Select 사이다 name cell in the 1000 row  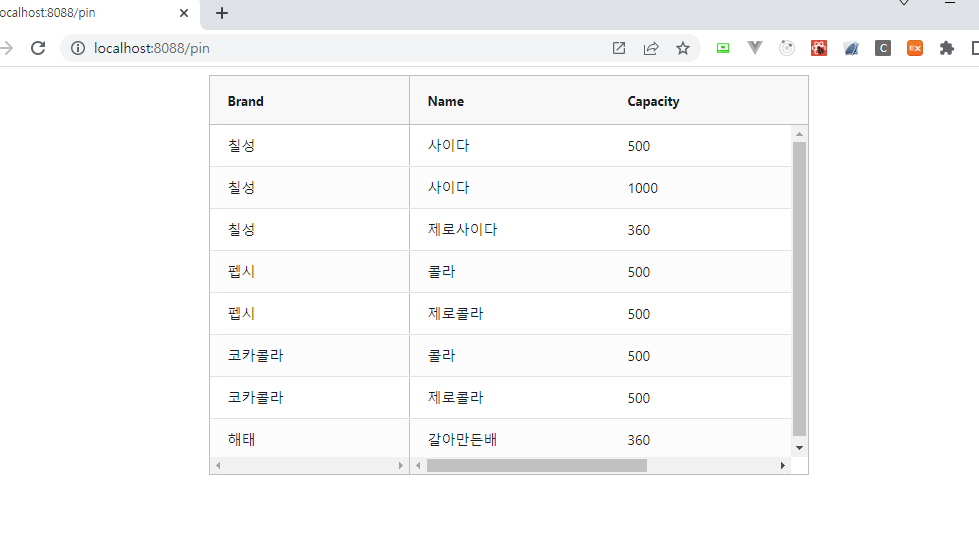click(509, 187)
